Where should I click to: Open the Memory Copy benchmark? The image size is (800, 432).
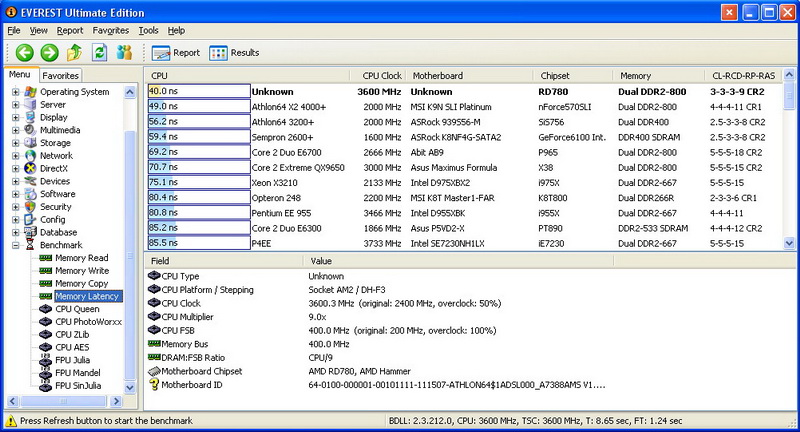click(82, 284)
